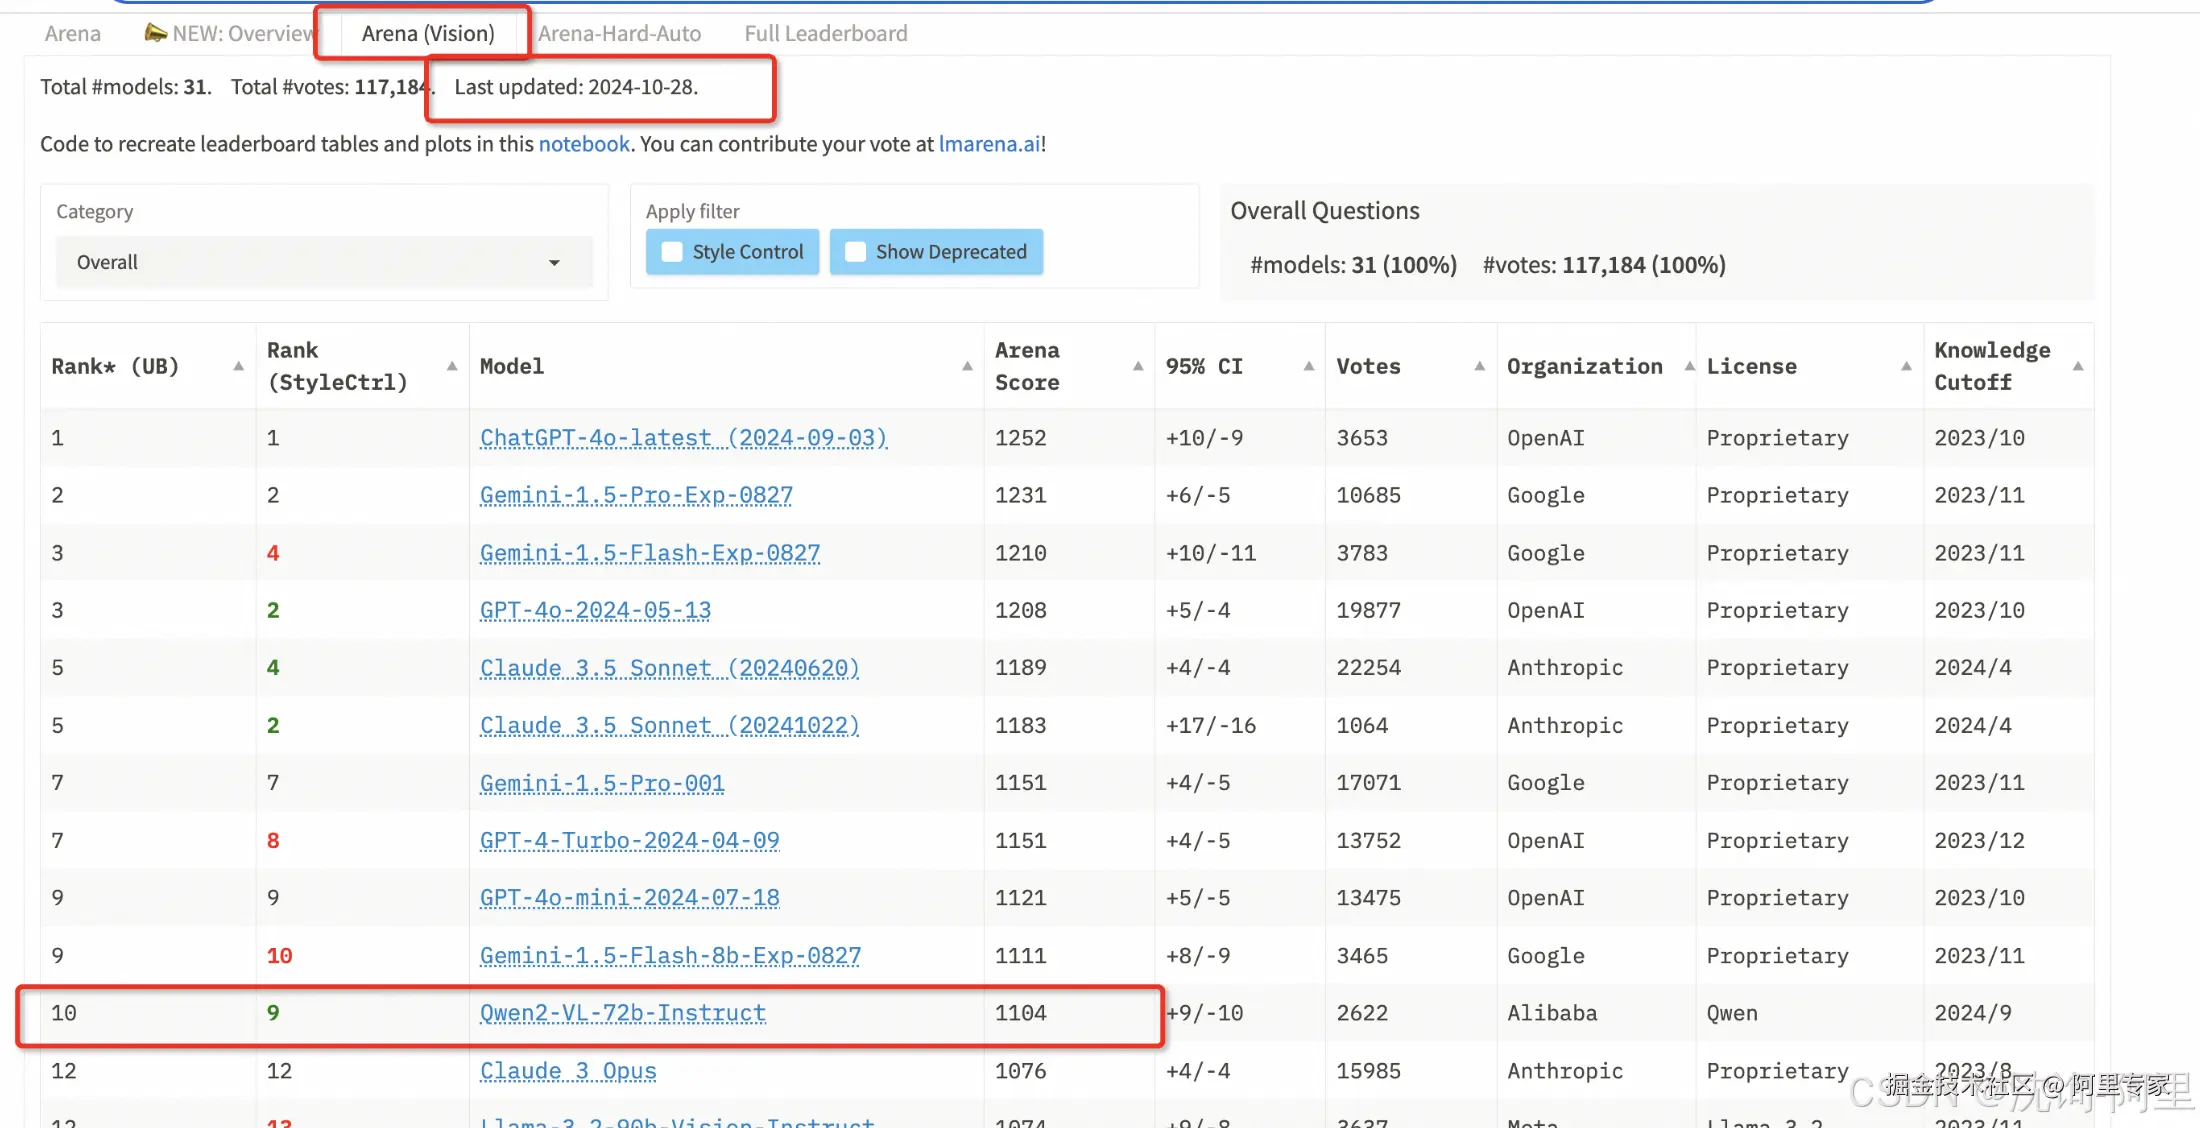
Task: Open Qwen2-VL-72b-Instruct model link
Action: click(x=622, y=1013)
